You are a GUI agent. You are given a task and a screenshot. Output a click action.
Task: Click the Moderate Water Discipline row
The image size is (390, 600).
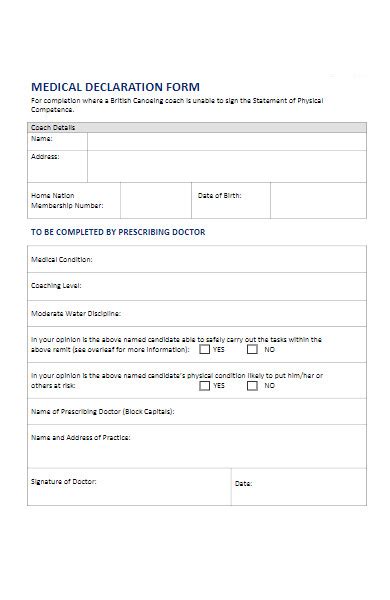pos(197,313)
